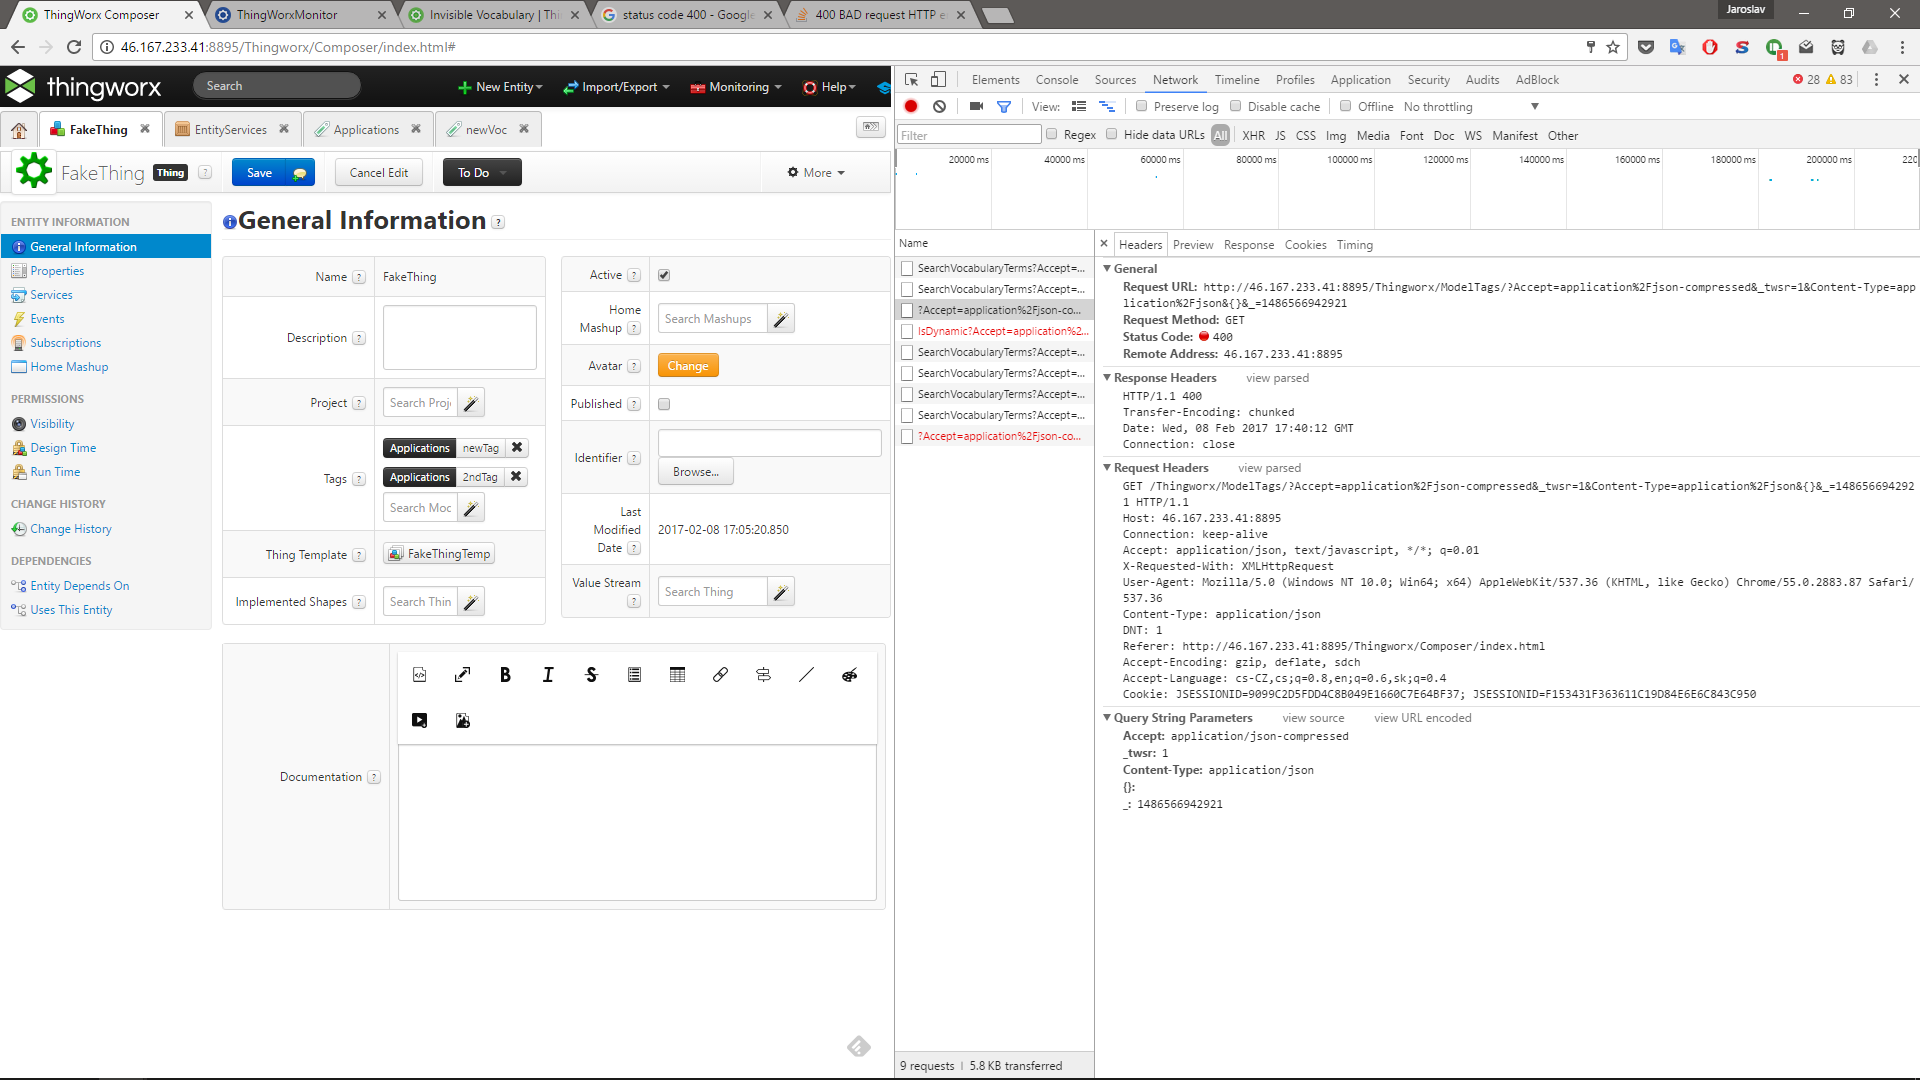
Task: Switch to the Console tab in DevTools
Action: coord(1056,80)
